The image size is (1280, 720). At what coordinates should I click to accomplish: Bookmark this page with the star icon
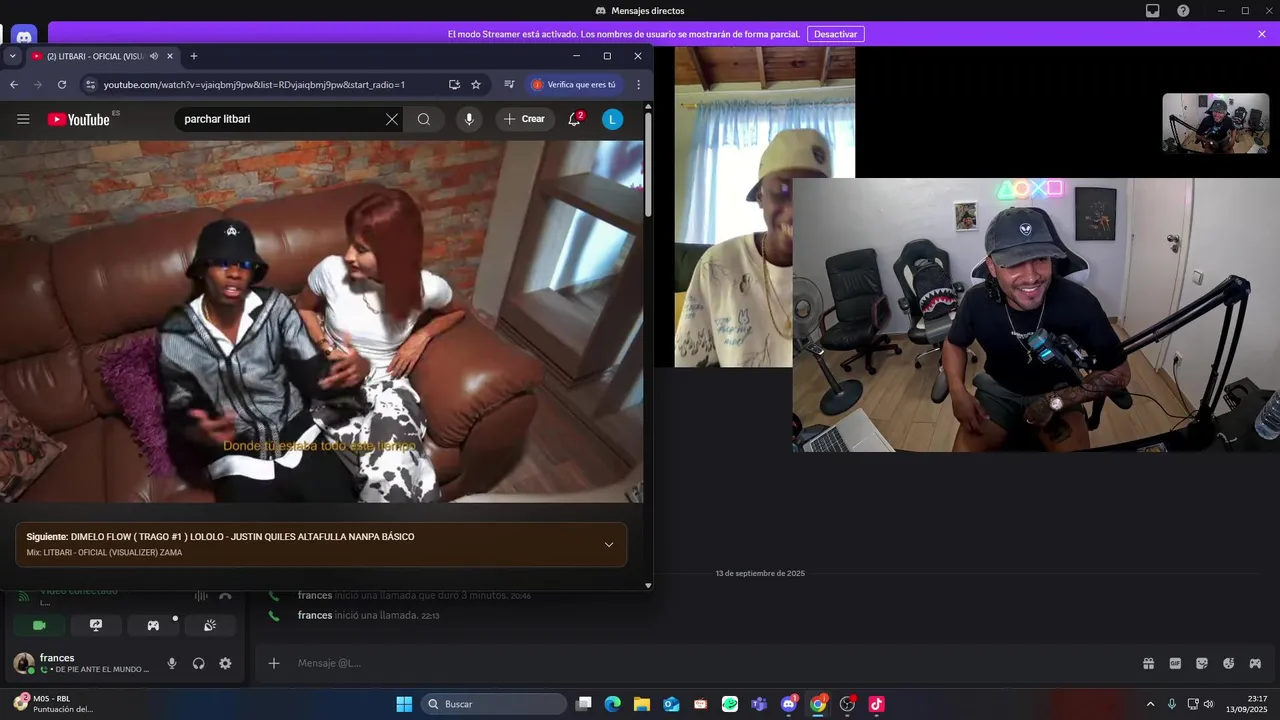pyautogui.click(x=476, y=85)
